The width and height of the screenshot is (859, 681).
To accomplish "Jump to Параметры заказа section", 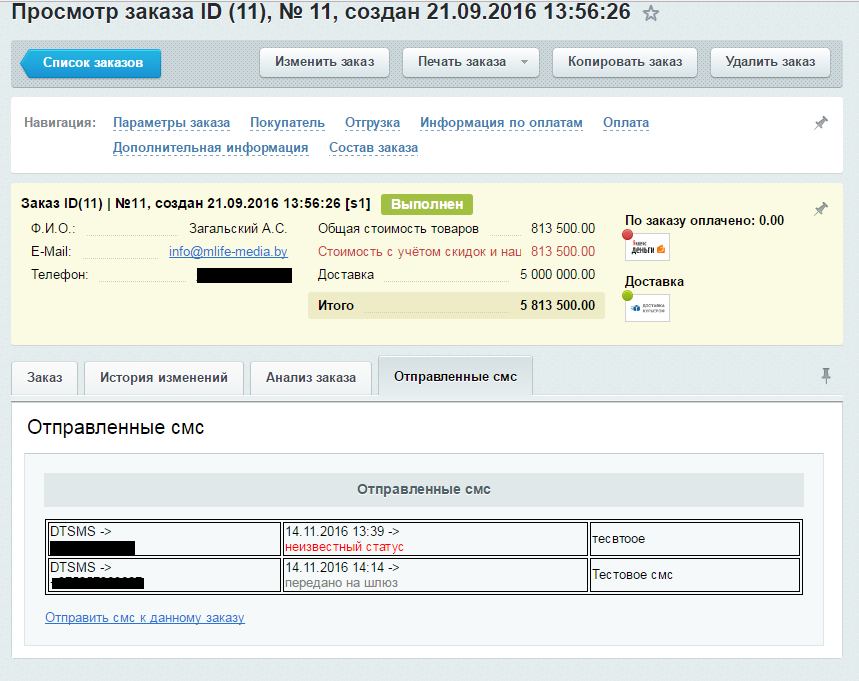I will click(x=171, y=123).
